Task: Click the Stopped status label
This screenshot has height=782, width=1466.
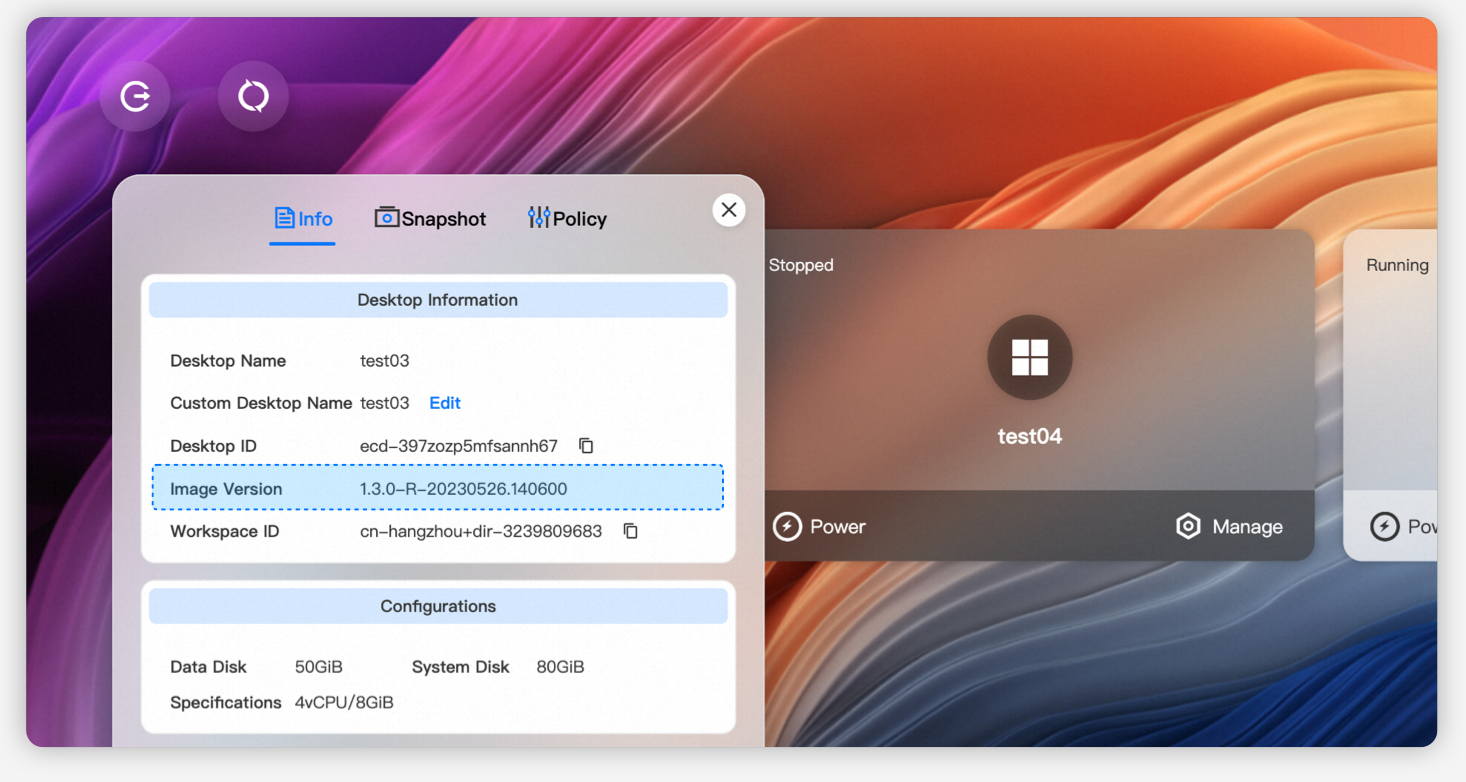Action: (800, 265)
